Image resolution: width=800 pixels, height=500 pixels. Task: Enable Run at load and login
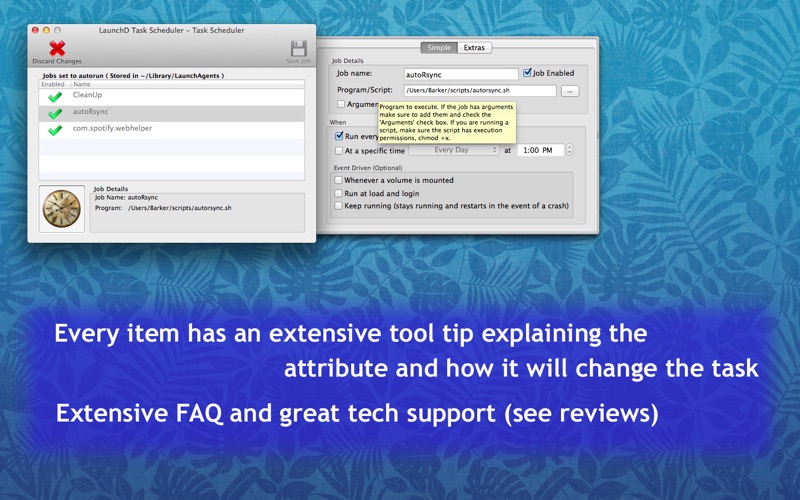(x=339, y=193)
